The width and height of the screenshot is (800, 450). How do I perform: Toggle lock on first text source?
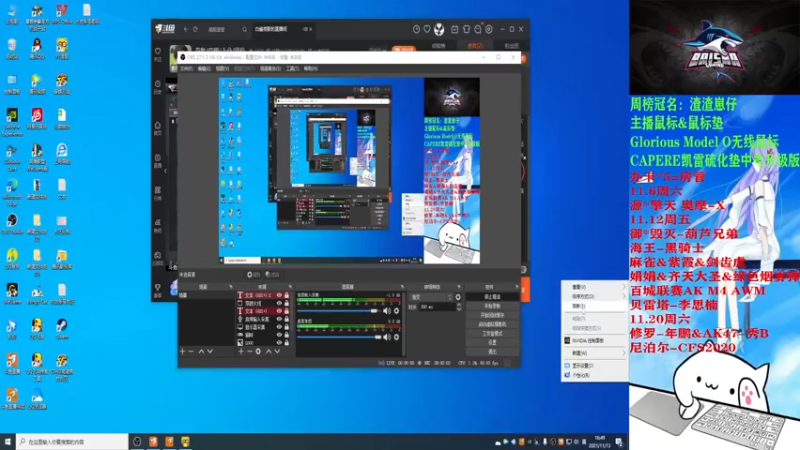tap(287, 295)
